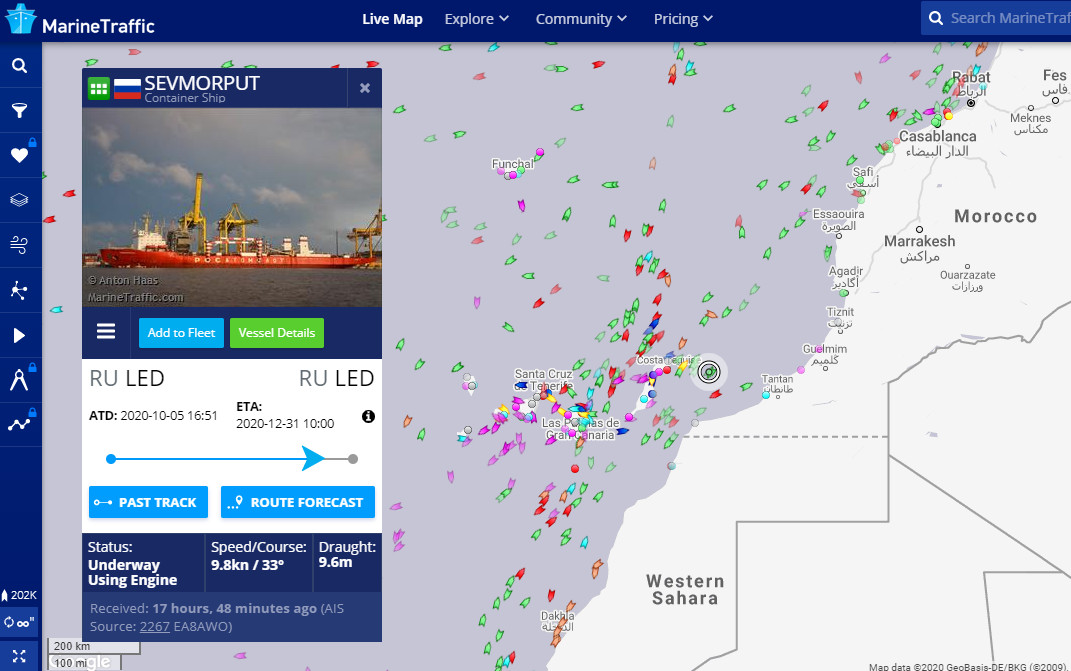Click the Funchal port label
The height and width of the screenshot is (671, 1071).
(512, 164)
